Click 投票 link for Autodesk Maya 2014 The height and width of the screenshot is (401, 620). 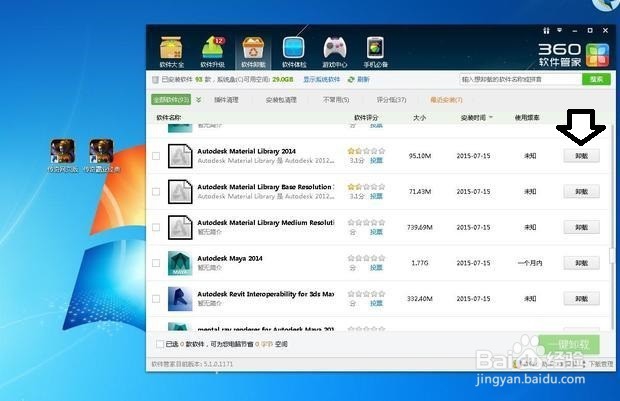pyautogui.click(x=376, y=268)
